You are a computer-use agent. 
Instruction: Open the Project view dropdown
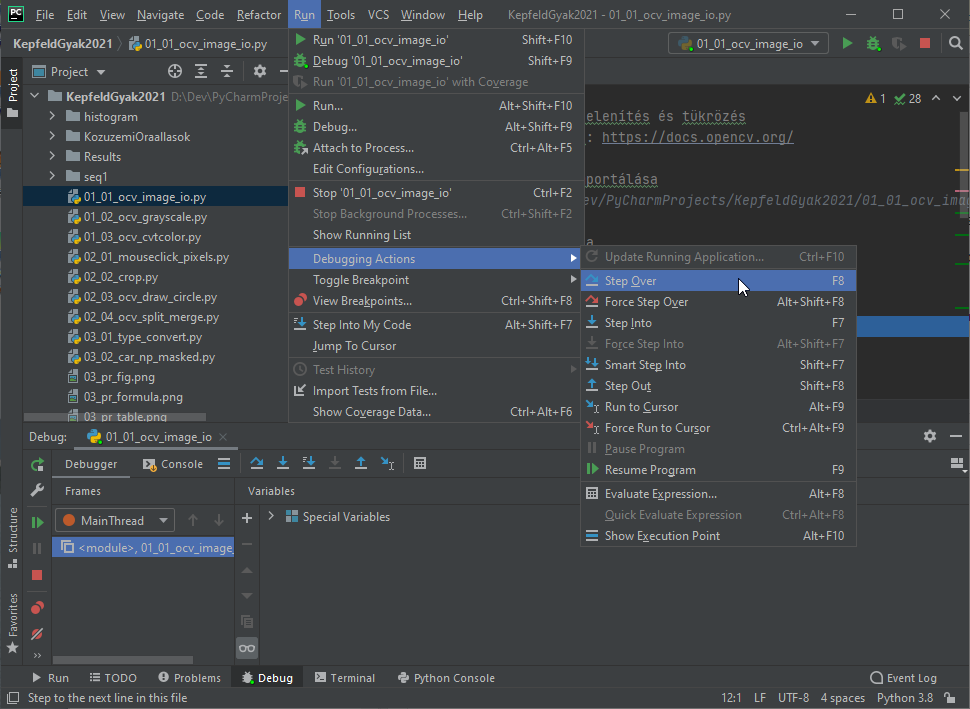click(x=69, y=72)
